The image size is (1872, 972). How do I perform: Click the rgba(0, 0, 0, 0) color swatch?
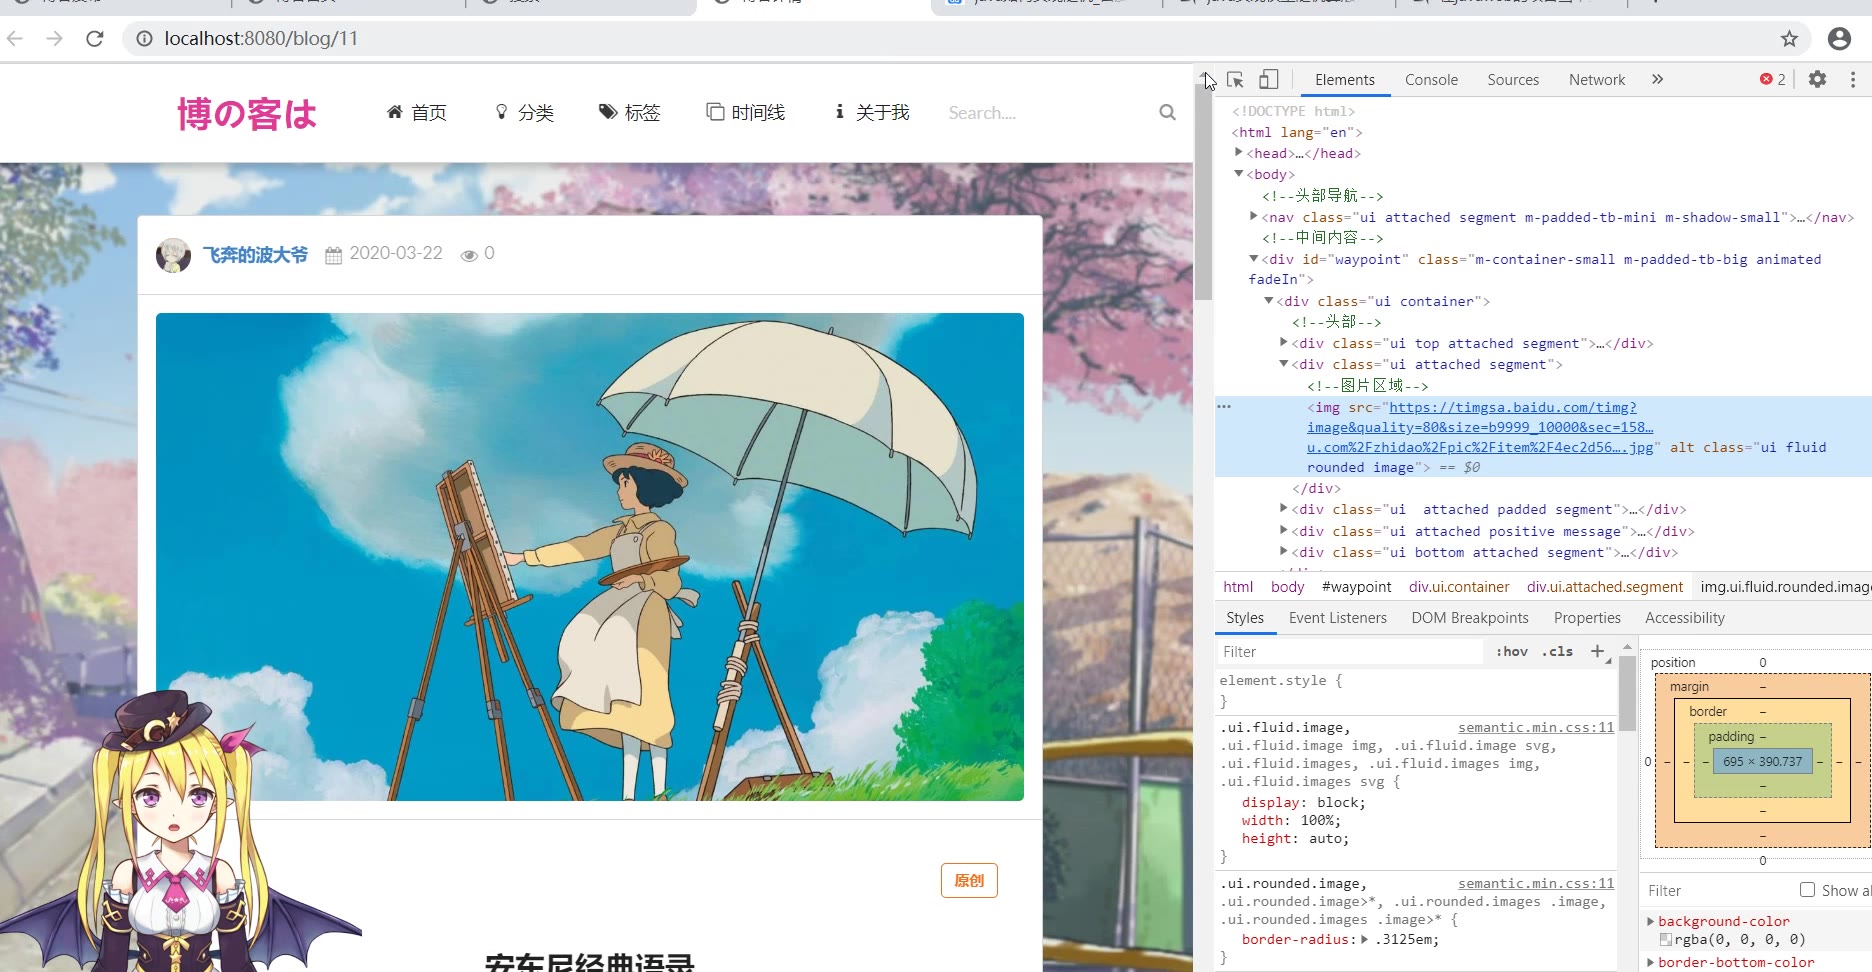1665,940
